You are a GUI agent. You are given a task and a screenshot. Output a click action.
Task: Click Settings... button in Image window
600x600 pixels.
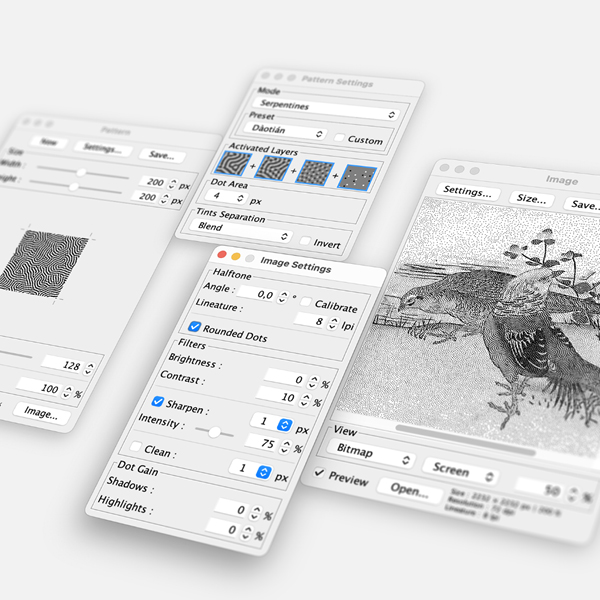pyautogui.click(x=468, y=191)
